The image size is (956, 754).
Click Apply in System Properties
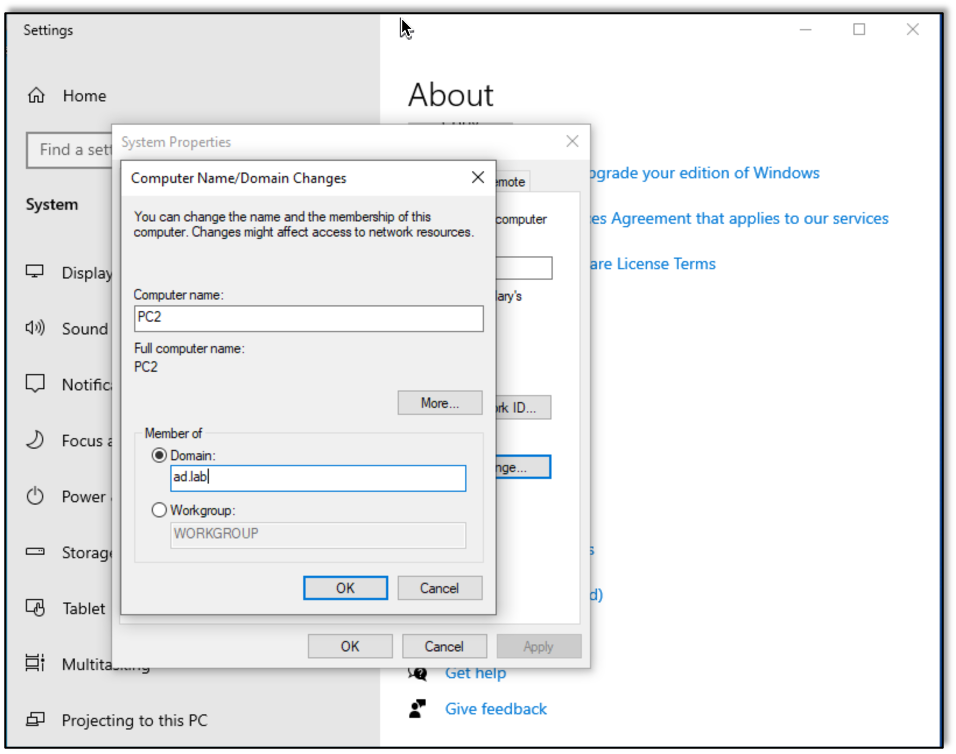coord(538,645)
